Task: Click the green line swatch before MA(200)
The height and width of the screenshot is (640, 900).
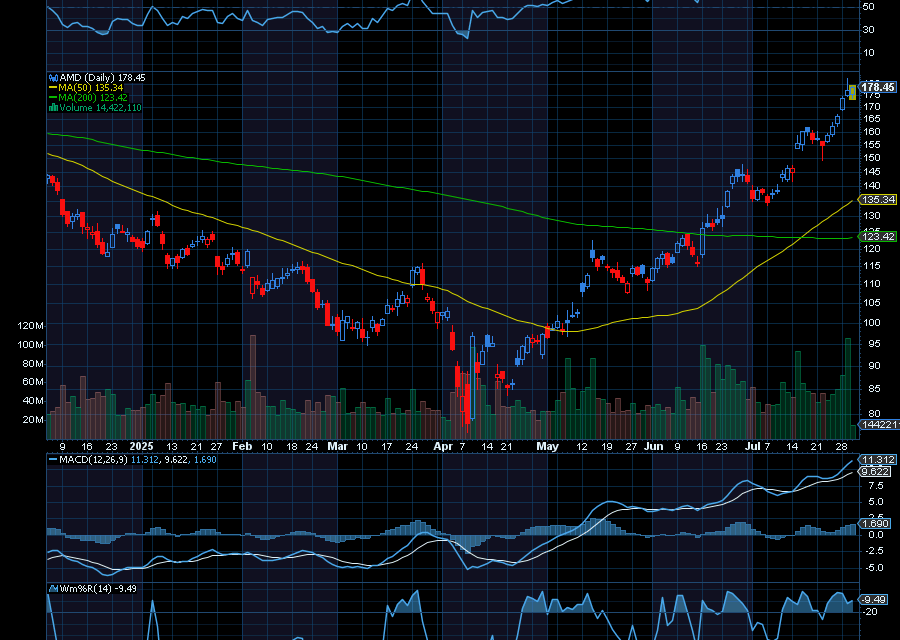Action: pyautogui.click(x=53, y=98)
